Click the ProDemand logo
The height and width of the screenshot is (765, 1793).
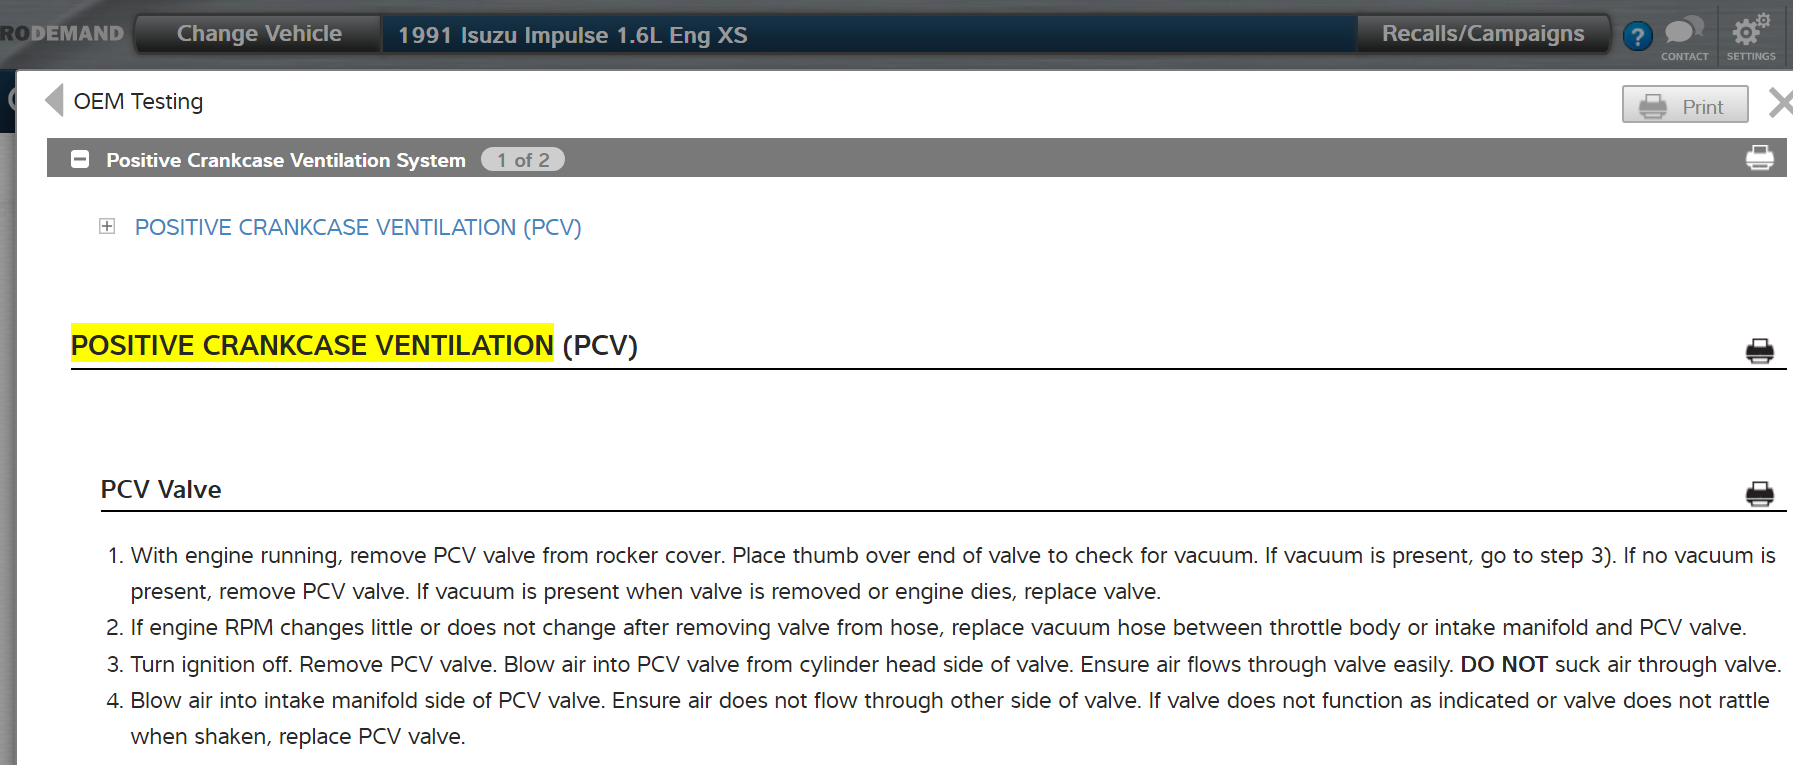point(62,34)
